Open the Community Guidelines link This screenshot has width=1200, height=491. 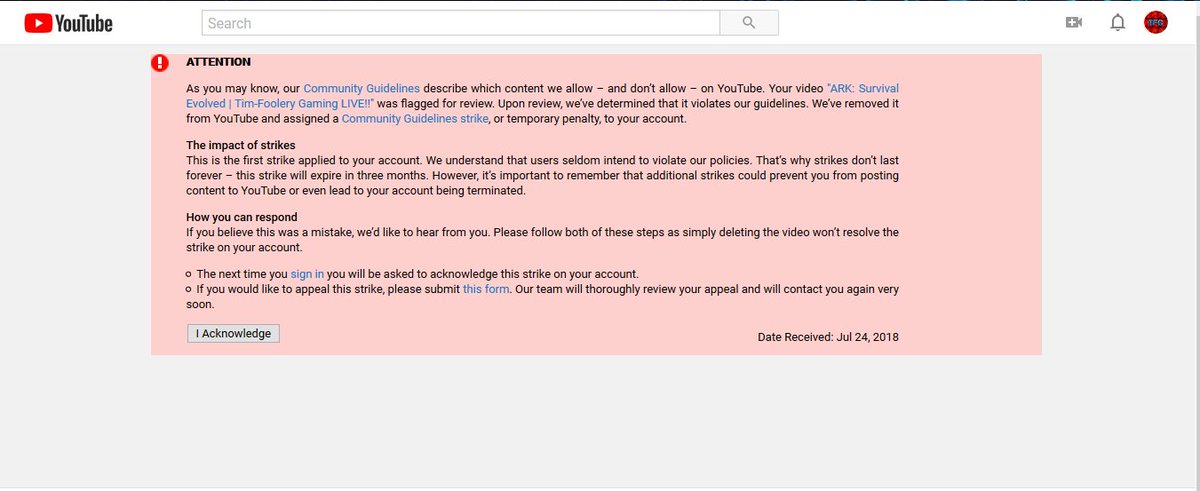(x=361, y=88)
